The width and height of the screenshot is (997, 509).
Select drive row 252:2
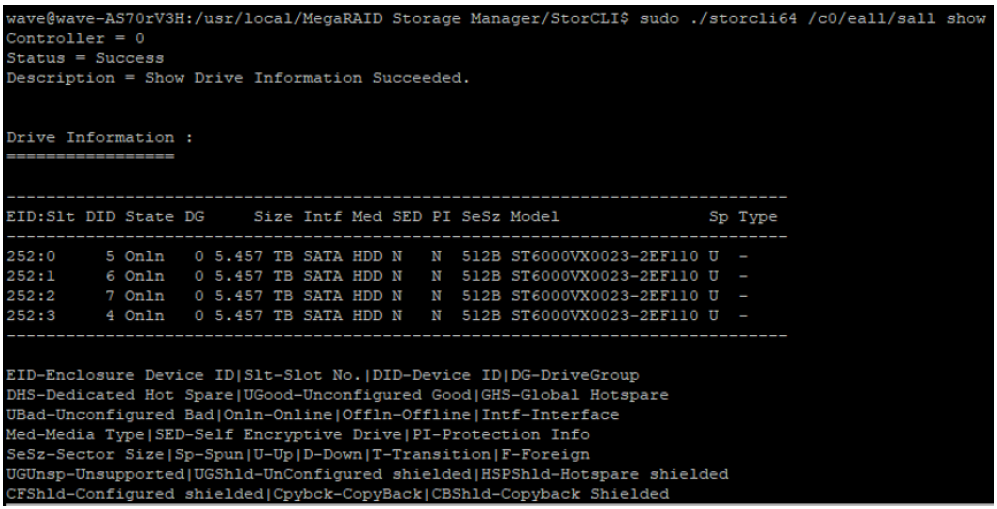(377, 295)
